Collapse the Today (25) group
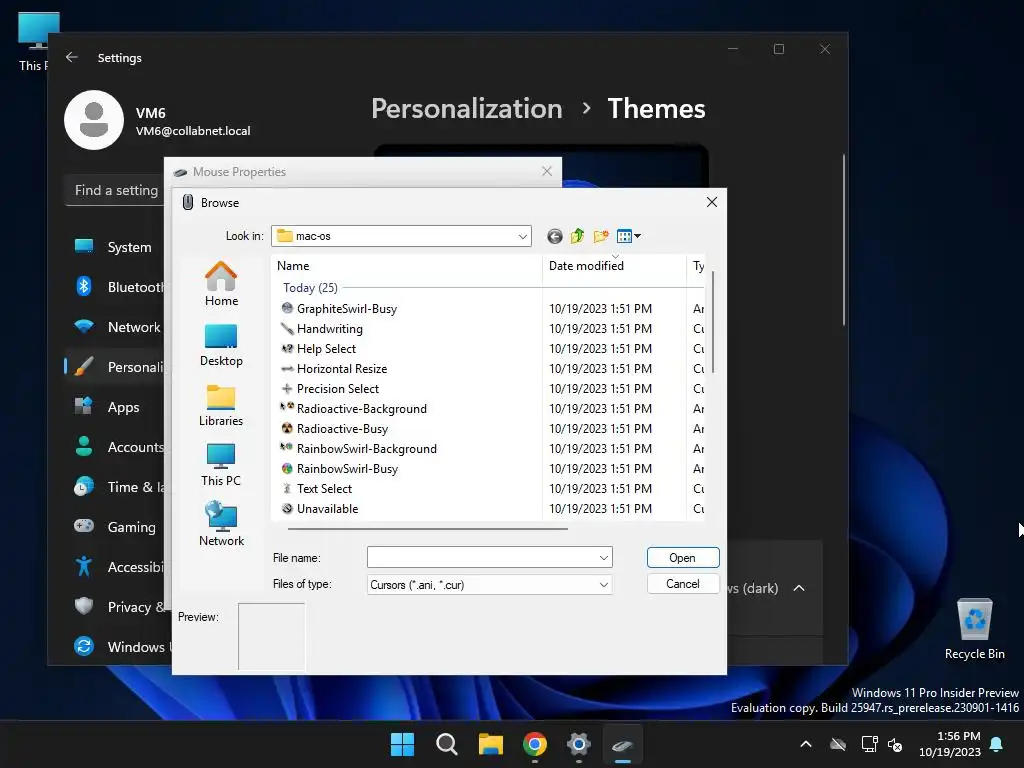 [310, 288]
